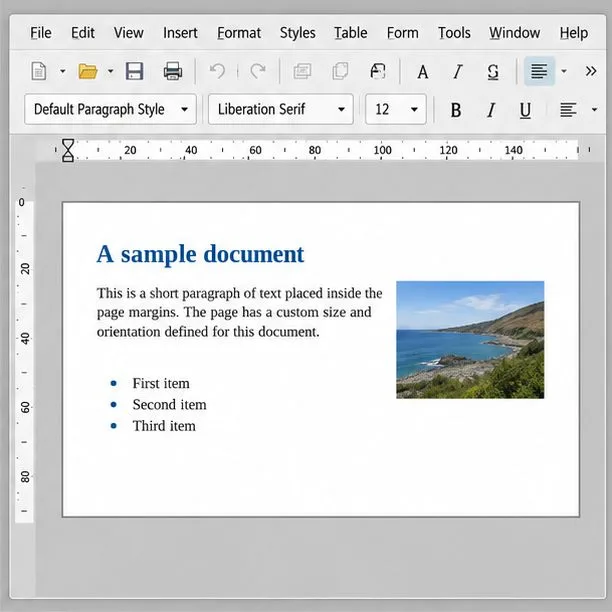Select the coastal landscape image
This screenshot has height=612, width=612.
point(470,340)
